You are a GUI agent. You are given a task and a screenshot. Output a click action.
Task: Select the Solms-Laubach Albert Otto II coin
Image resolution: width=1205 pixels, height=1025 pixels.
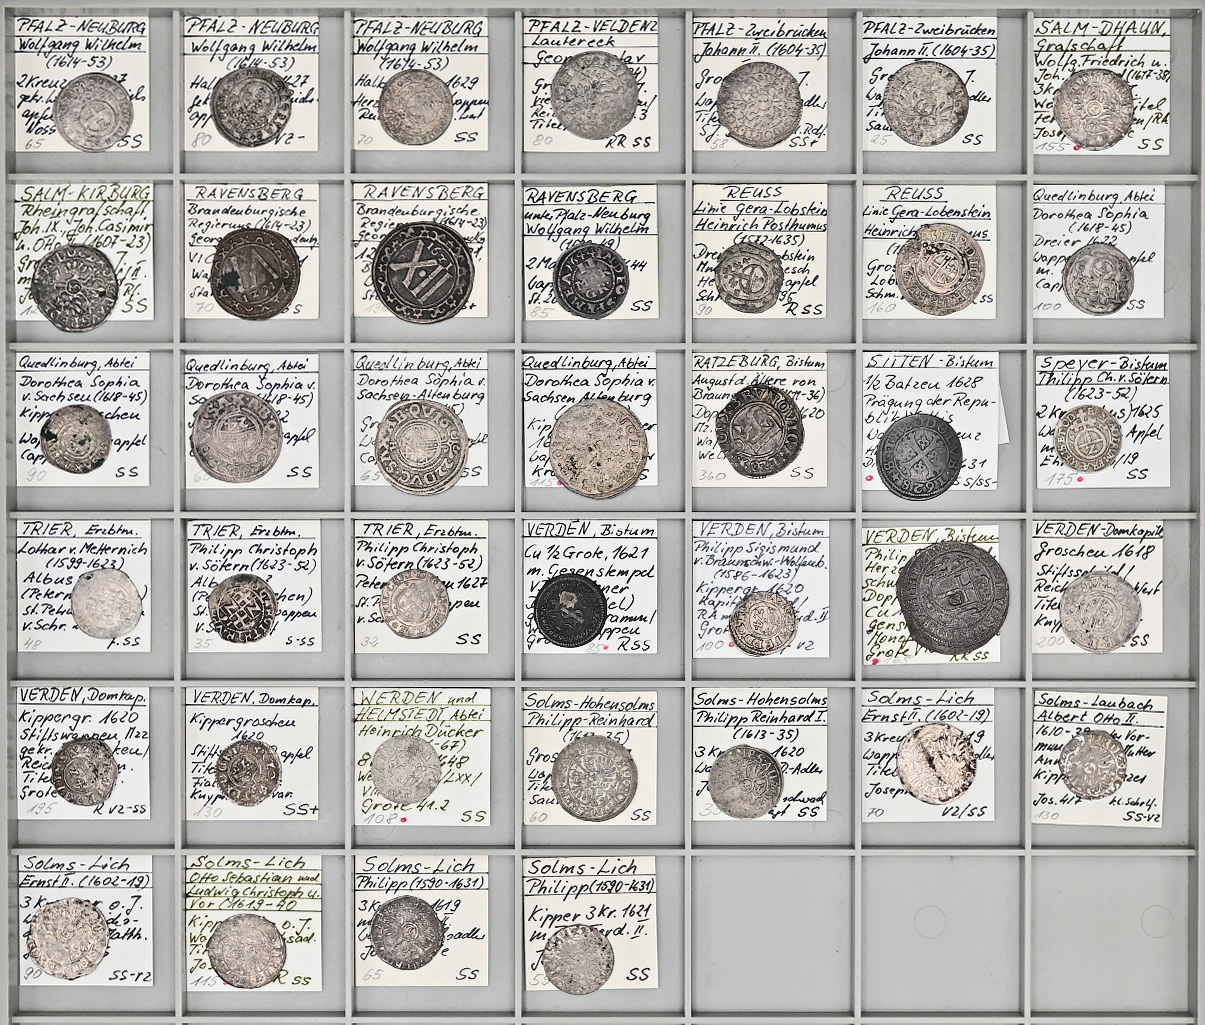pyautogui.click(x=1093, y=763)
